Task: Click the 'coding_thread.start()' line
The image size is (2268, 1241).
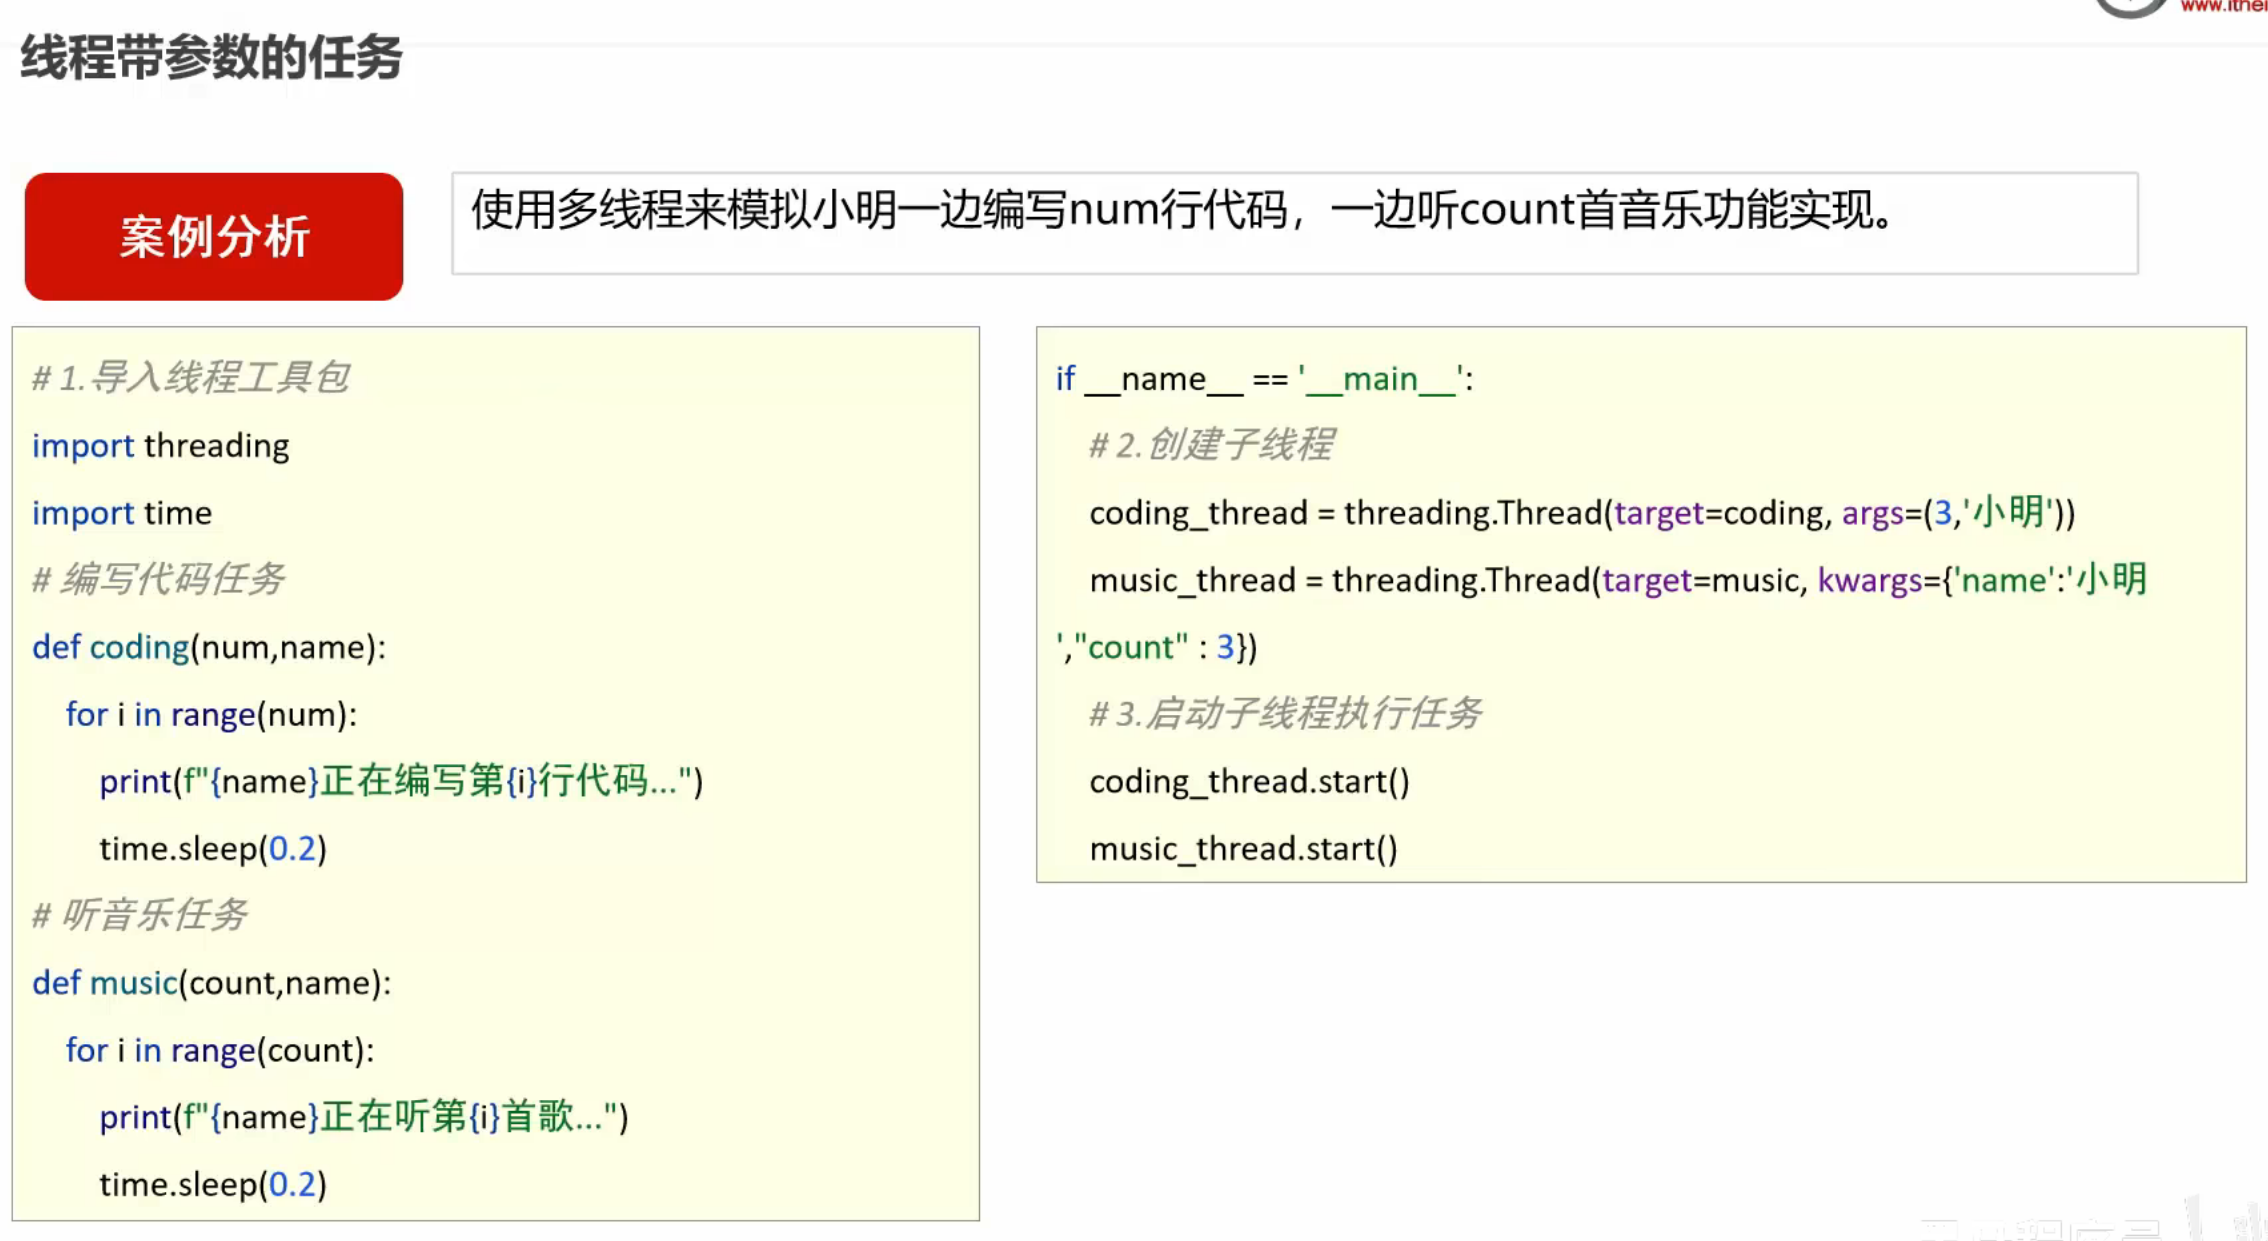Action: (x=1249, y=781)
